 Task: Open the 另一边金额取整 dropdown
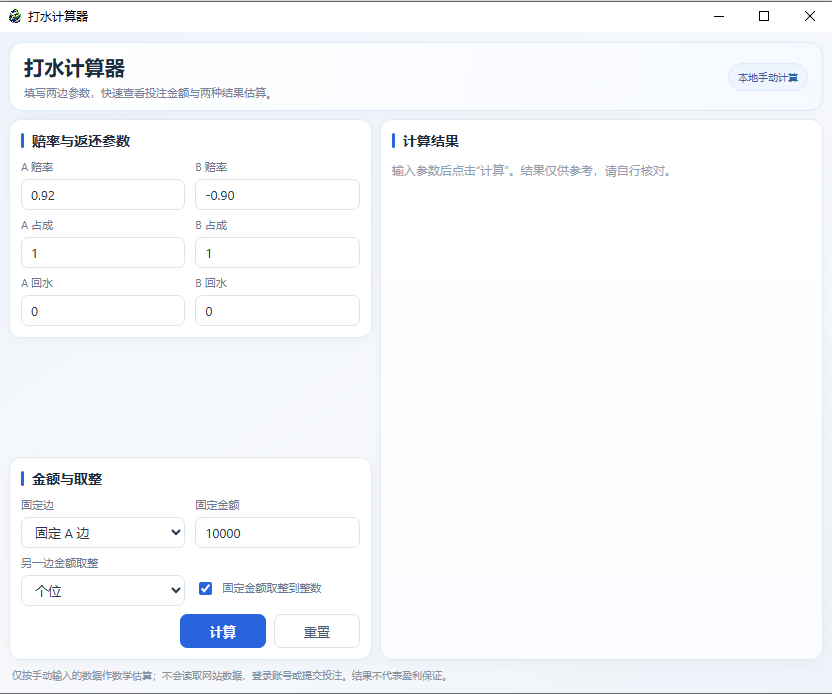pos(103,591)
